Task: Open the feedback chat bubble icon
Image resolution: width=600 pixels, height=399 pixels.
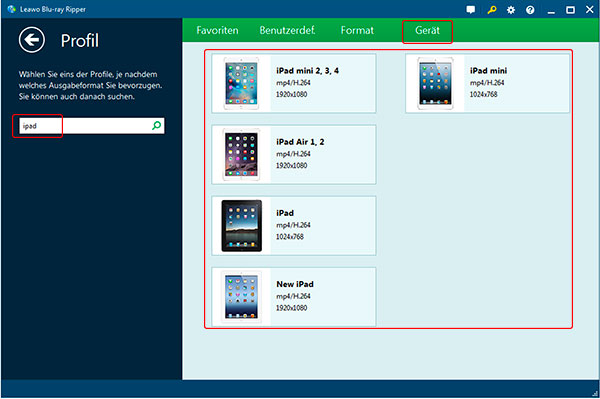Action: pos(471,10)
